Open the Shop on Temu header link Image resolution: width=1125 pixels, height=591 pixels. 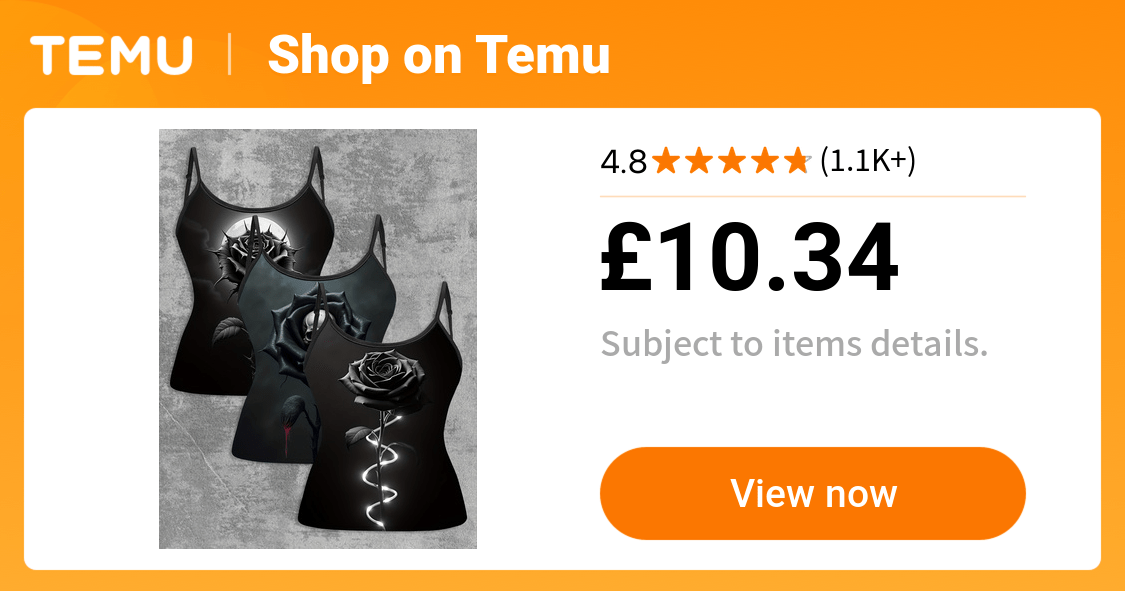point(438,56)
